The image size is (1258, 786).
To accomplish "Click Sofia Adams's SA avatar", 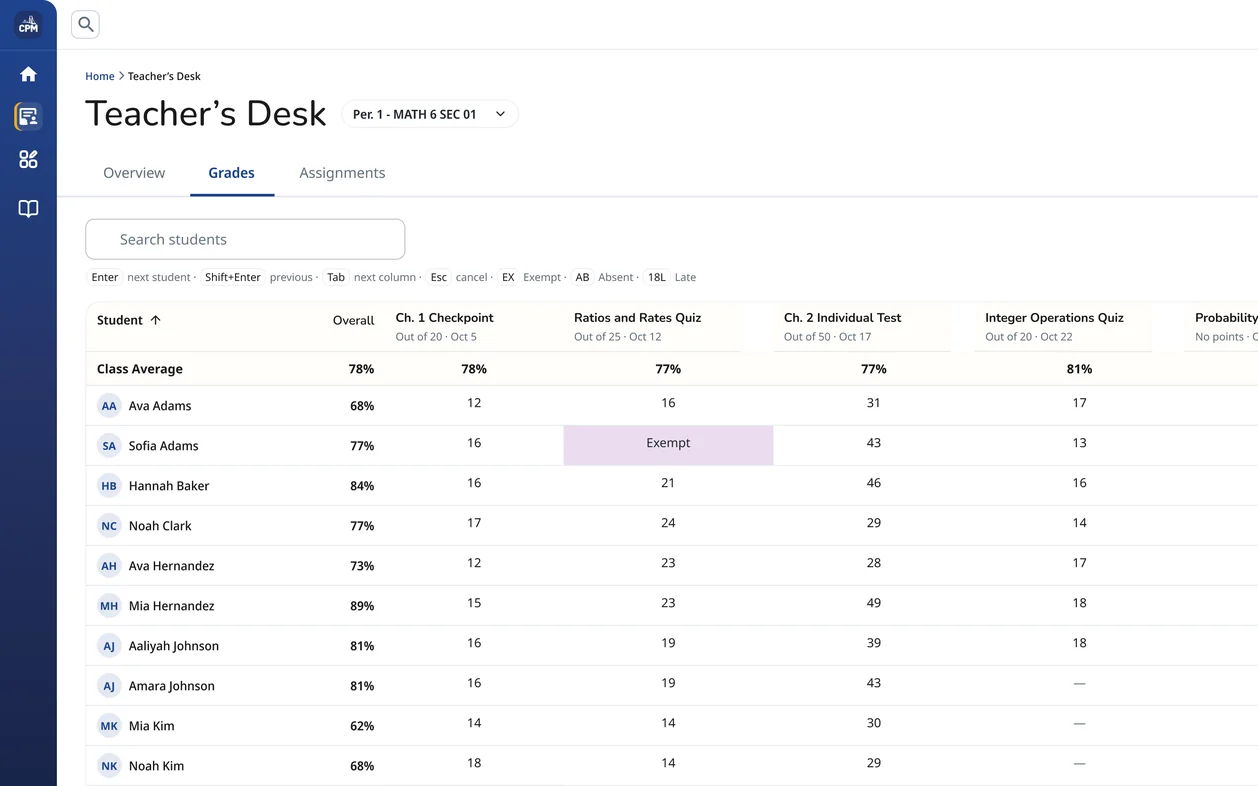I will [x=109, y=446].
